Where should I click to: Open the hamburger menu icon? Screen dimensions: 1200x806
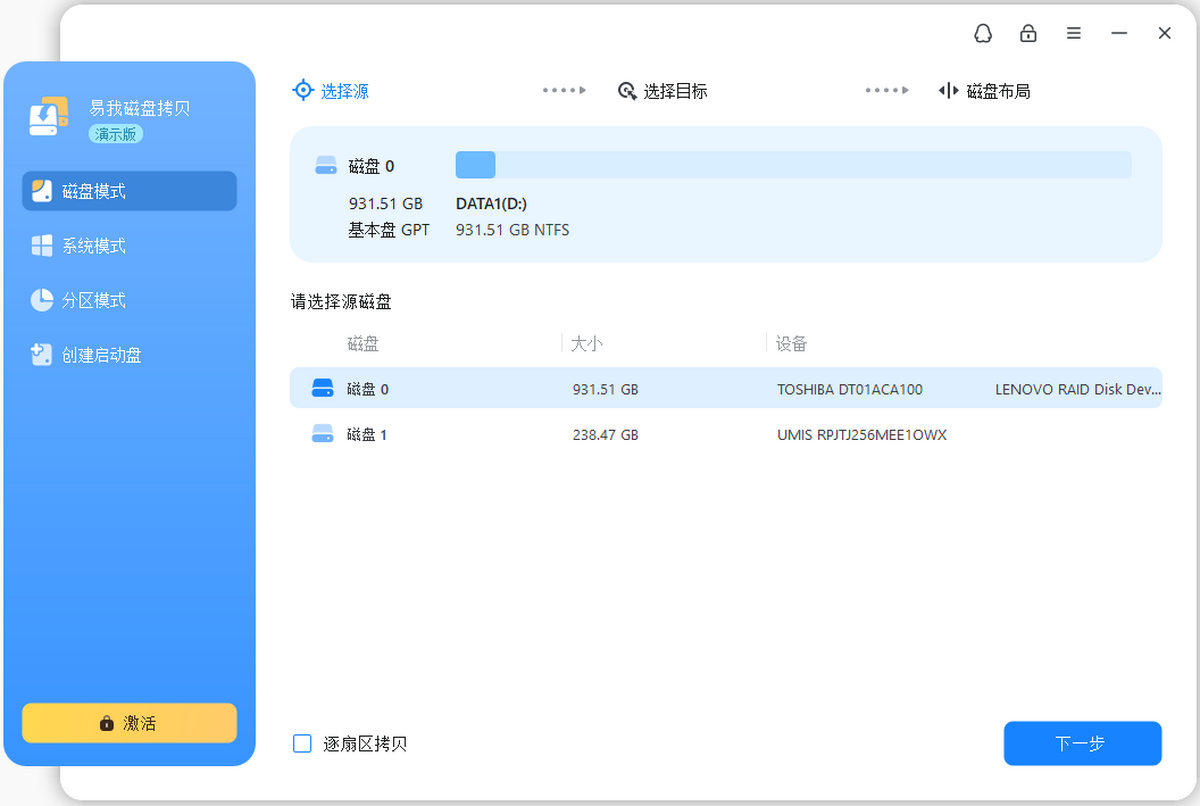1073,33
